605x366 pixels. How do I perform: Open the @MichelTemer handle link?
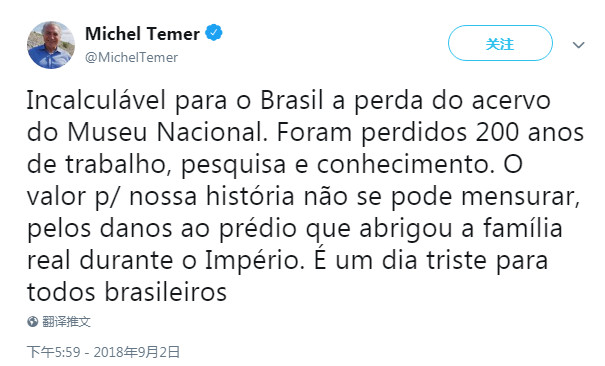point(131,57)
